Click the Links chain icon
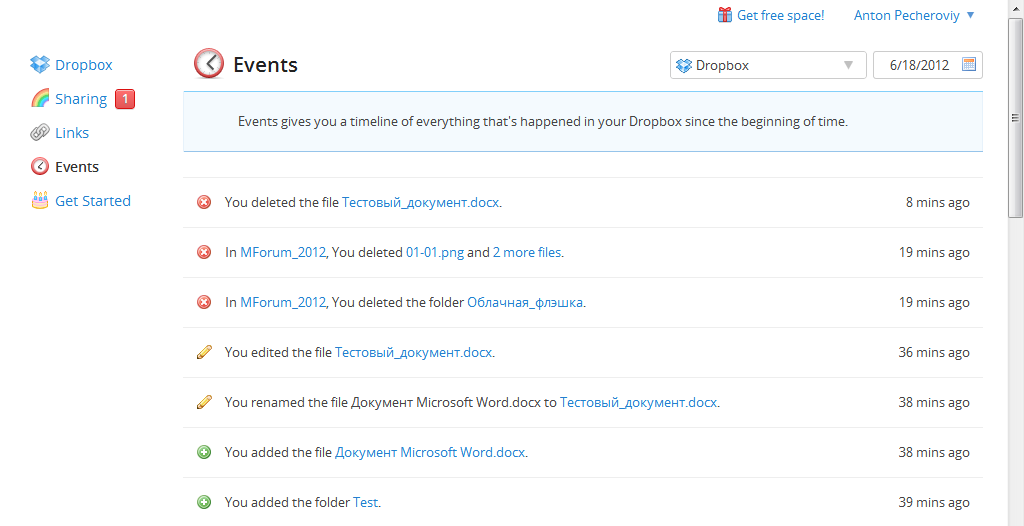Image resolution: width=1024 pixels, height=526 pixels. pos(40,133)
